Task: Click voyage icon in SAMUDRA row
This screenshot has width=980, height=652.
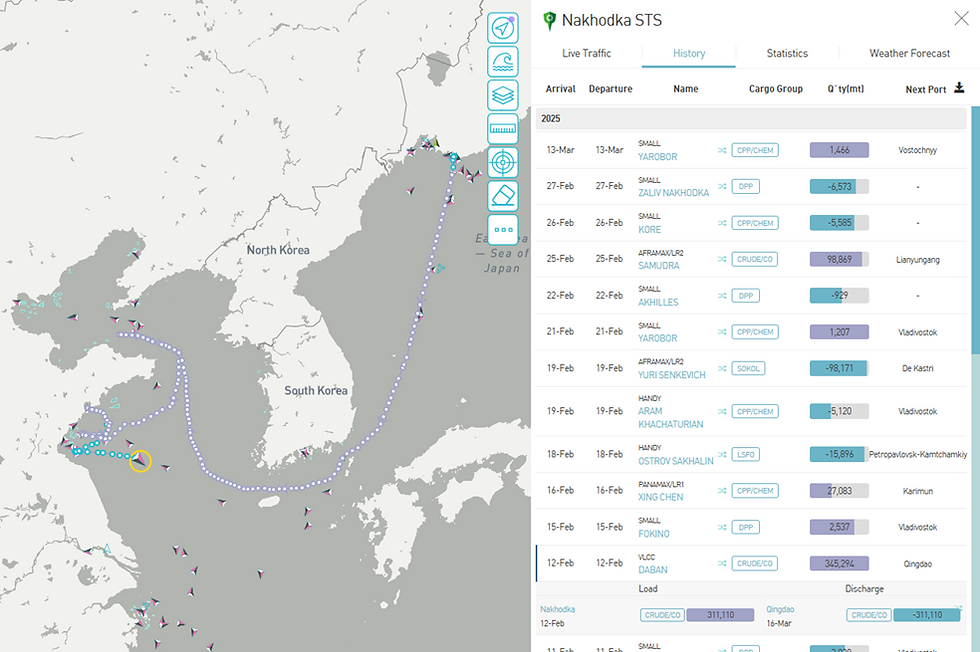Action: click(722, 259)
